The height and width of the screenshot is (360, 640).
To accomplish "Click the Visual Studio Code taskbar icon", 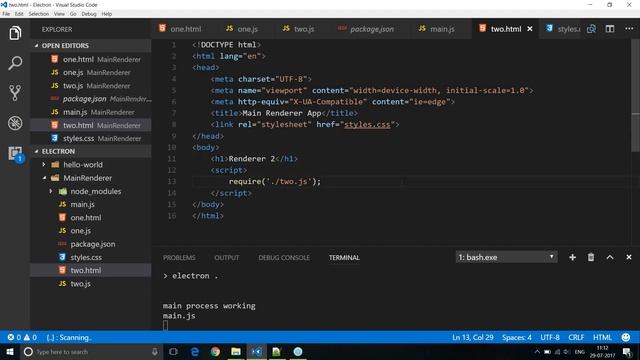I will coord(257,352).
